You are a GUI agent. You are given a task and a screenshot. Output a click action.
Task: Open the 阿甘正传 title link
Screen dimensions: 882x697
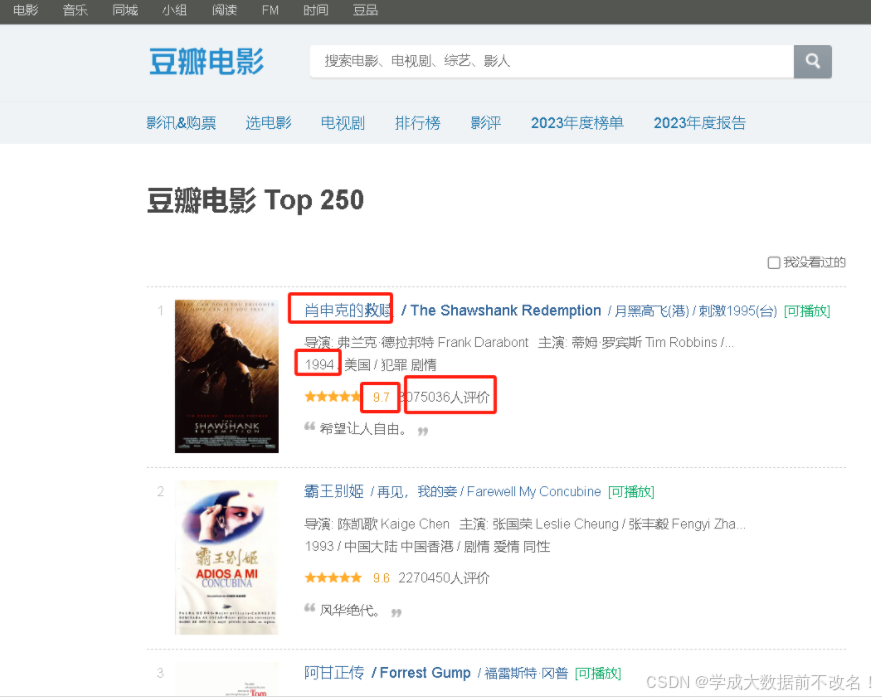[x=334, y=673]
